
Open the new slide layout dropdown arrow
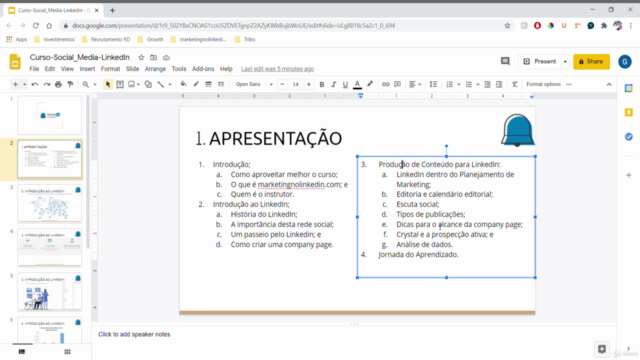(x=24, y=84)
